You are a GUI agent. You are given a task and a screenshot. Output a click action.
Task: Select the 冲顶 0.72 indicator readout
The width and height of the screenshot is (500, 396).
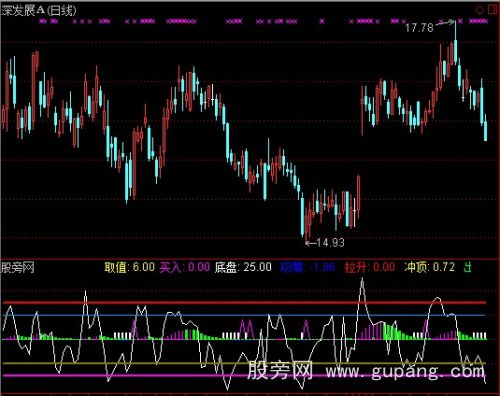click(429, 267)
